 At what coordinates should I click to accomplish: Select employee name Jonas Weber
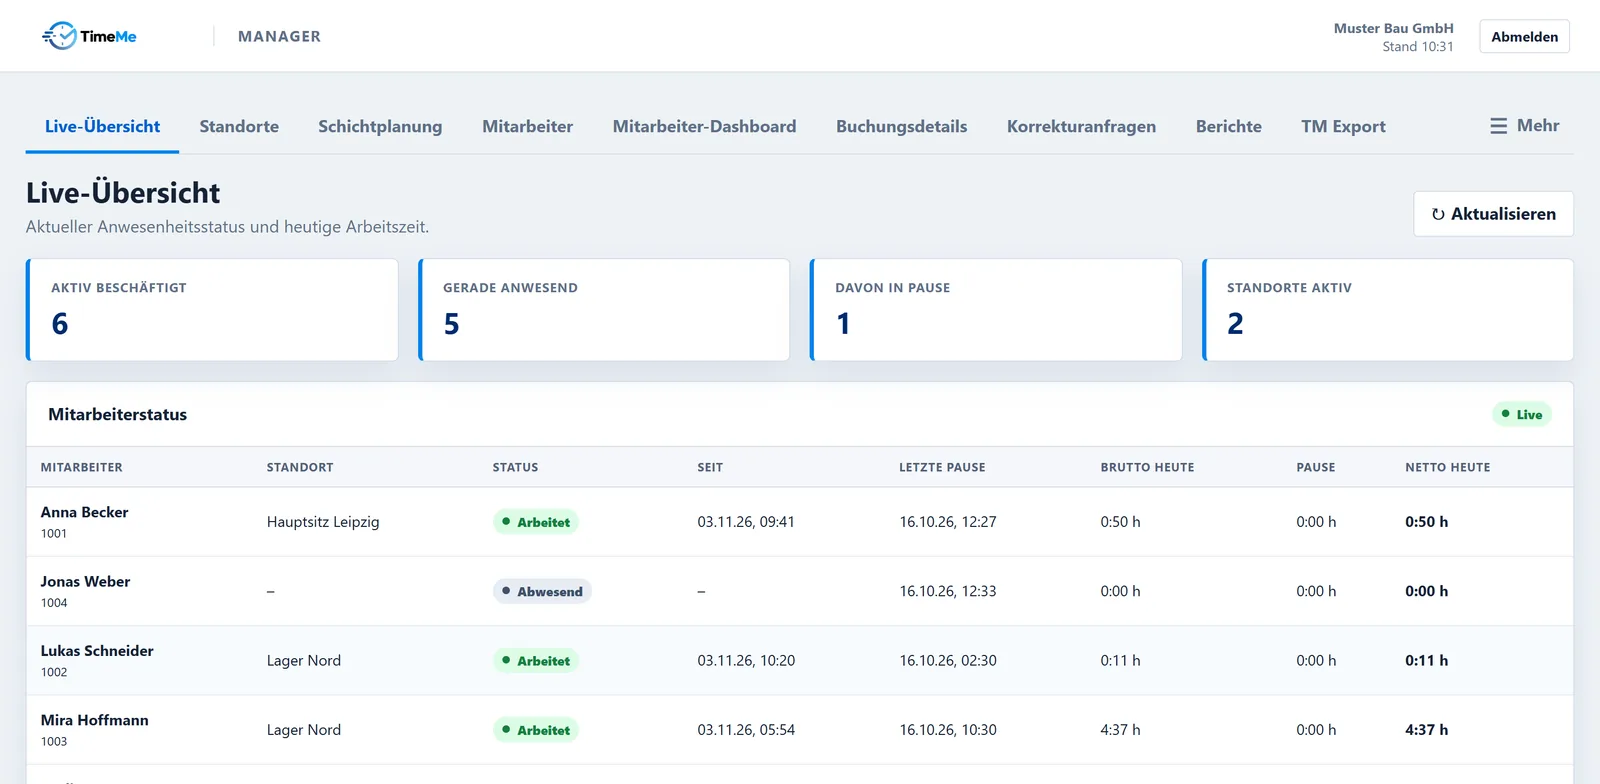[x=85, y=581]
